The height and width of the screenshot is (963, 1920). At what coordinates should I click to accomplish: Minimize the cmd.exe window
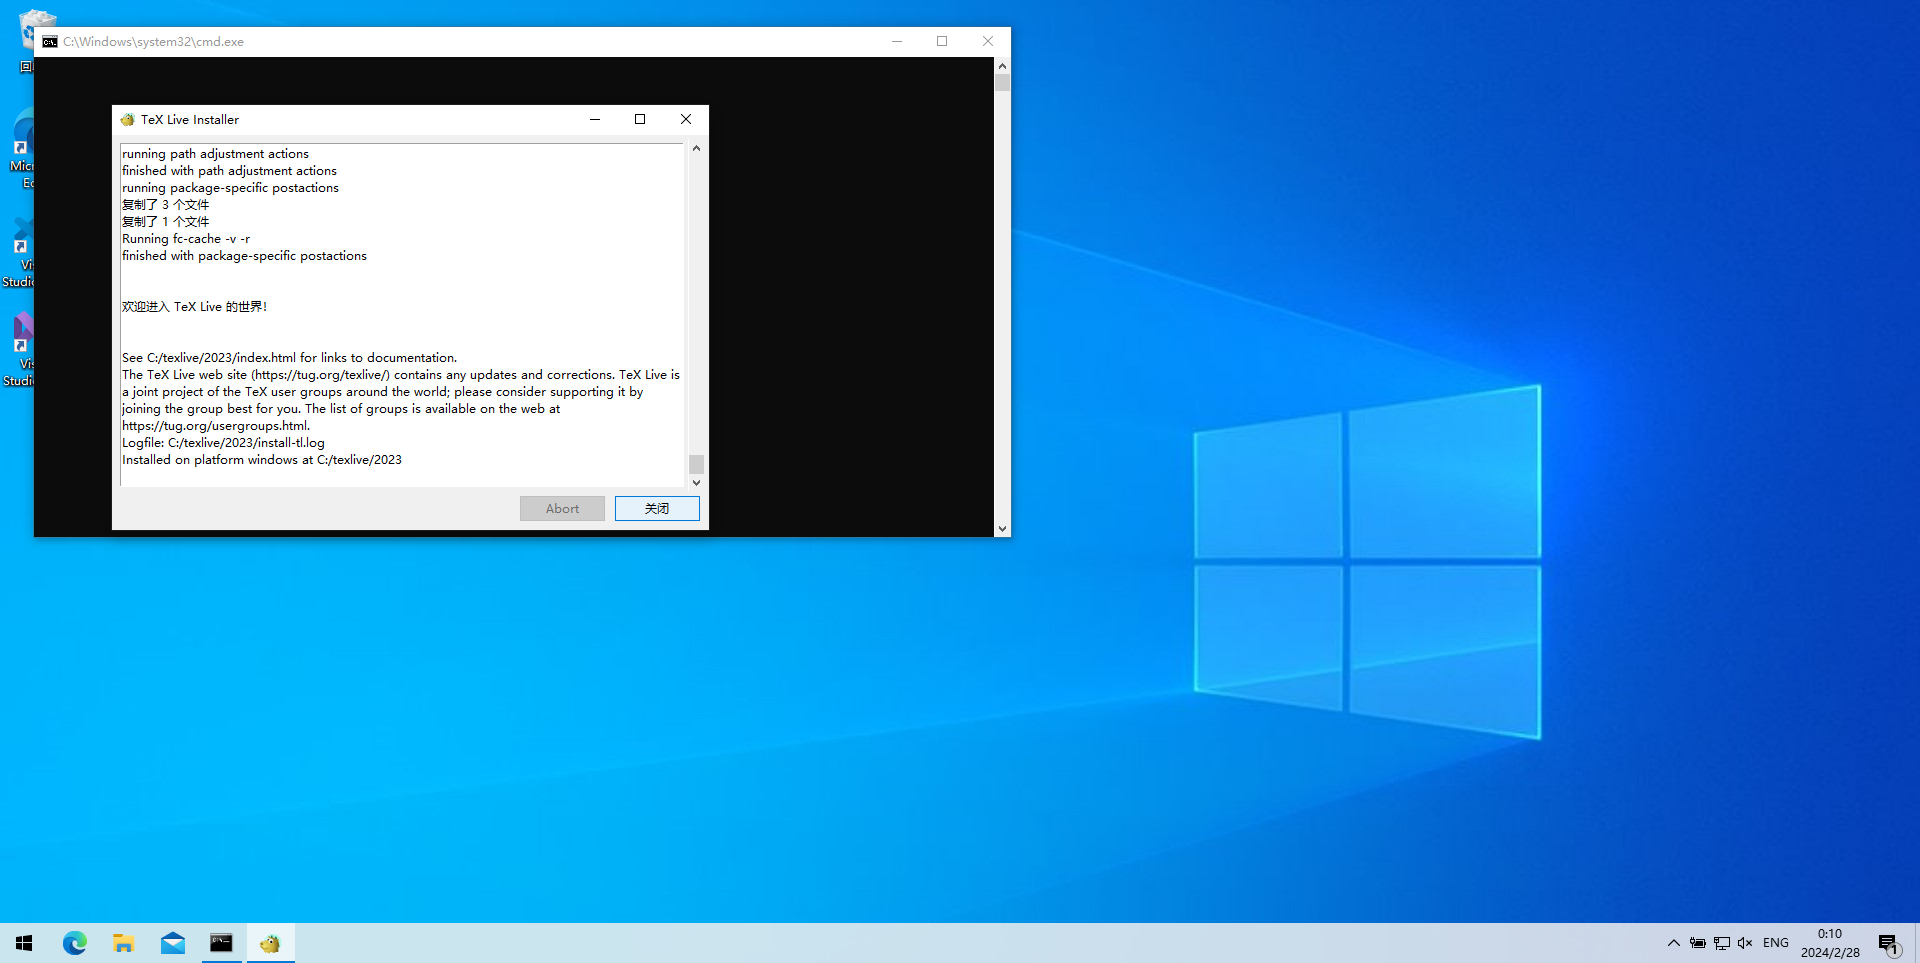coord(897,41)
